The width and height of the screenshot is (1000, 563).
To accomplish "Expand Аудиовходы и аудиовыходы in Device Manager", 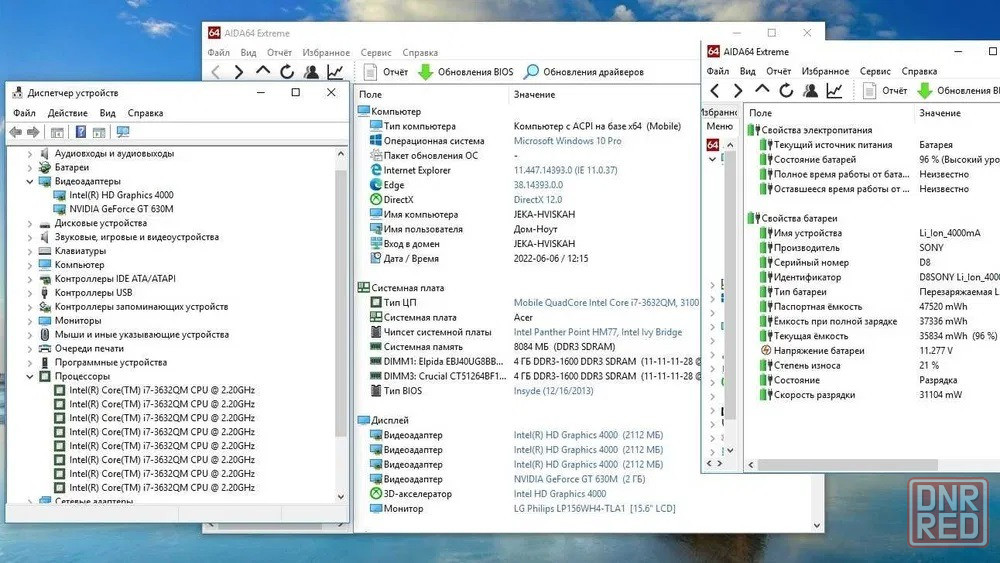I will [x=29, y=154].
